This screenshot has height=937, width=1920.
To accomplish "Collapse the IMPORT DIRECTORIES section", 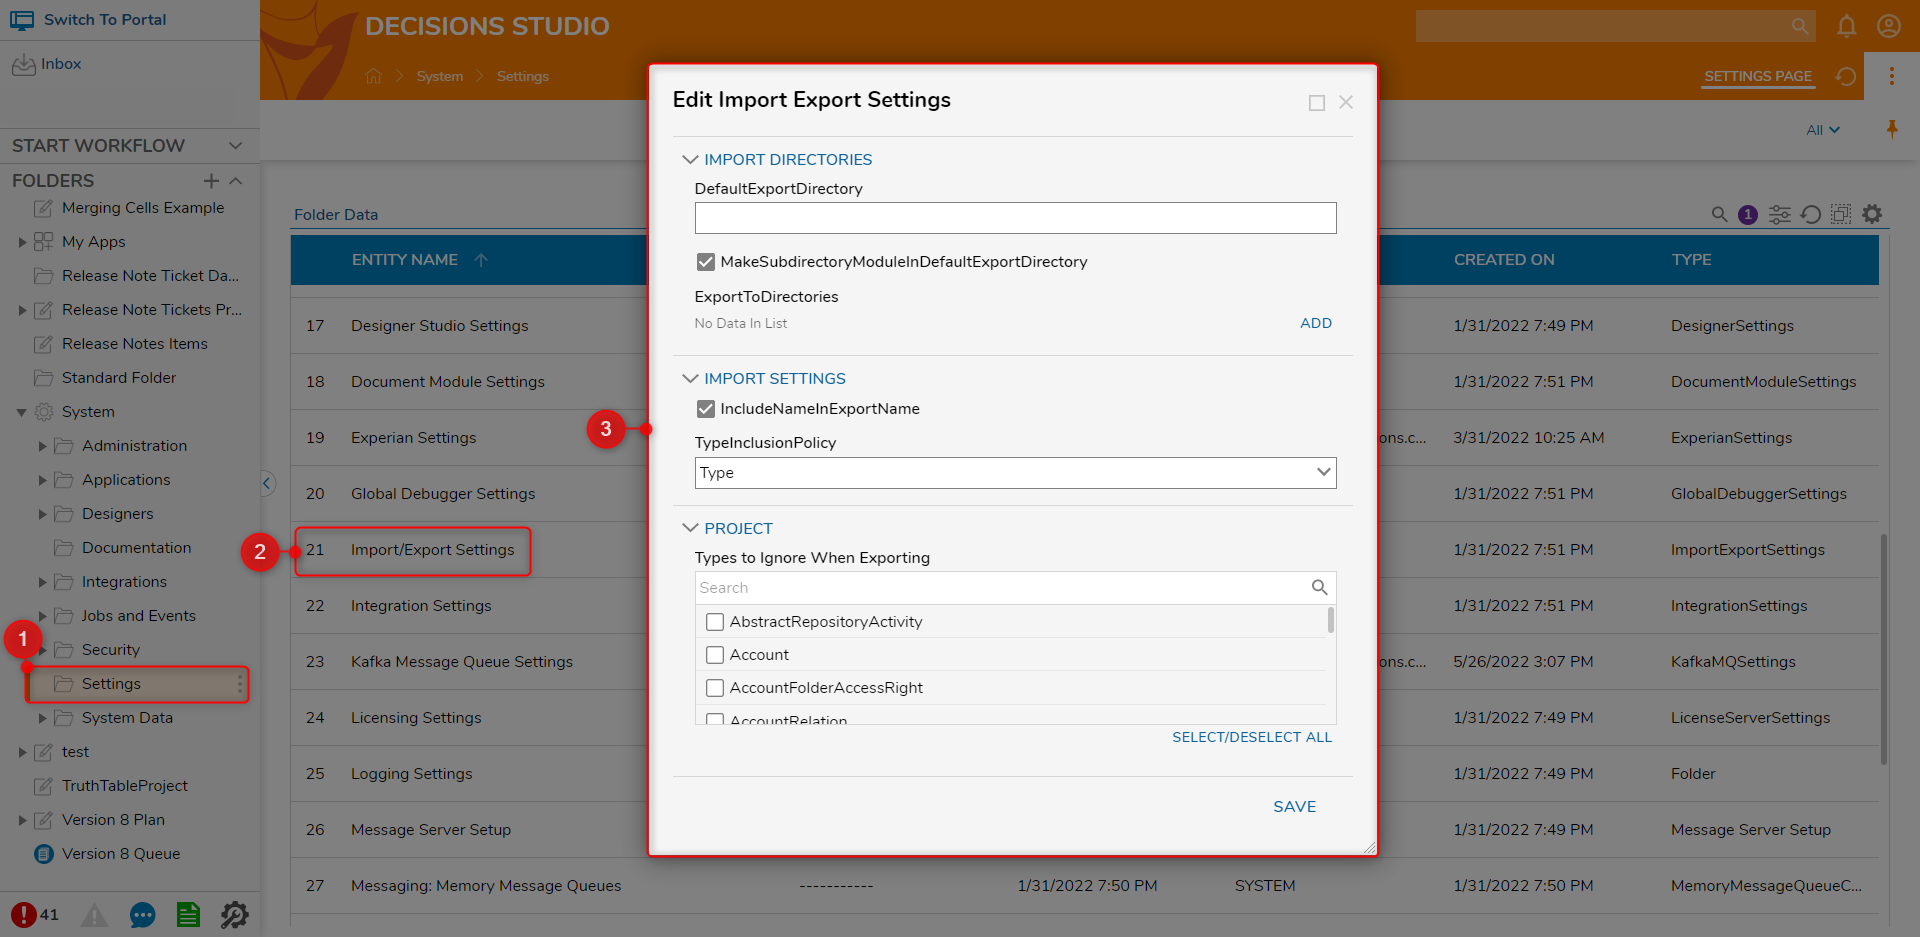I will [690, 159].
